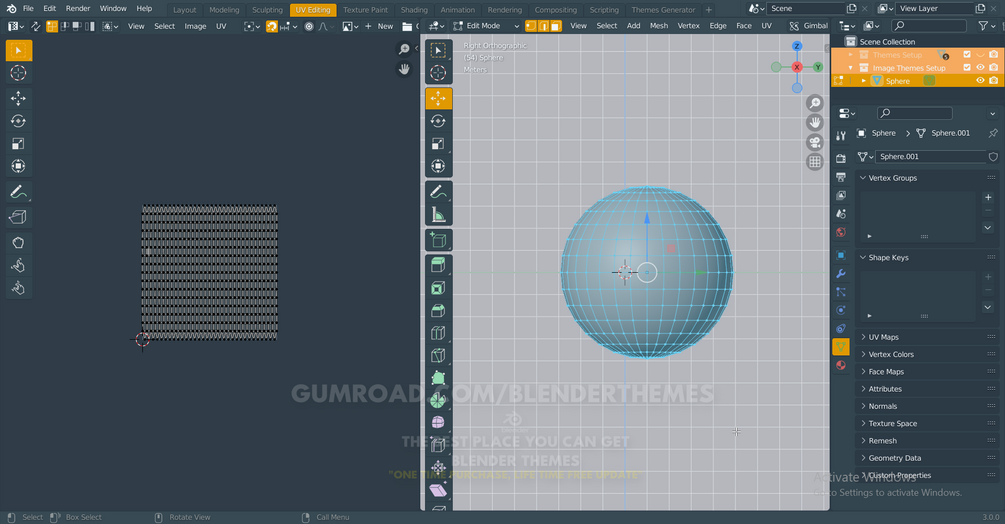Select the Annotate tool in UV editor
Screen dimensions: 1005x524
tap(19, 192)
